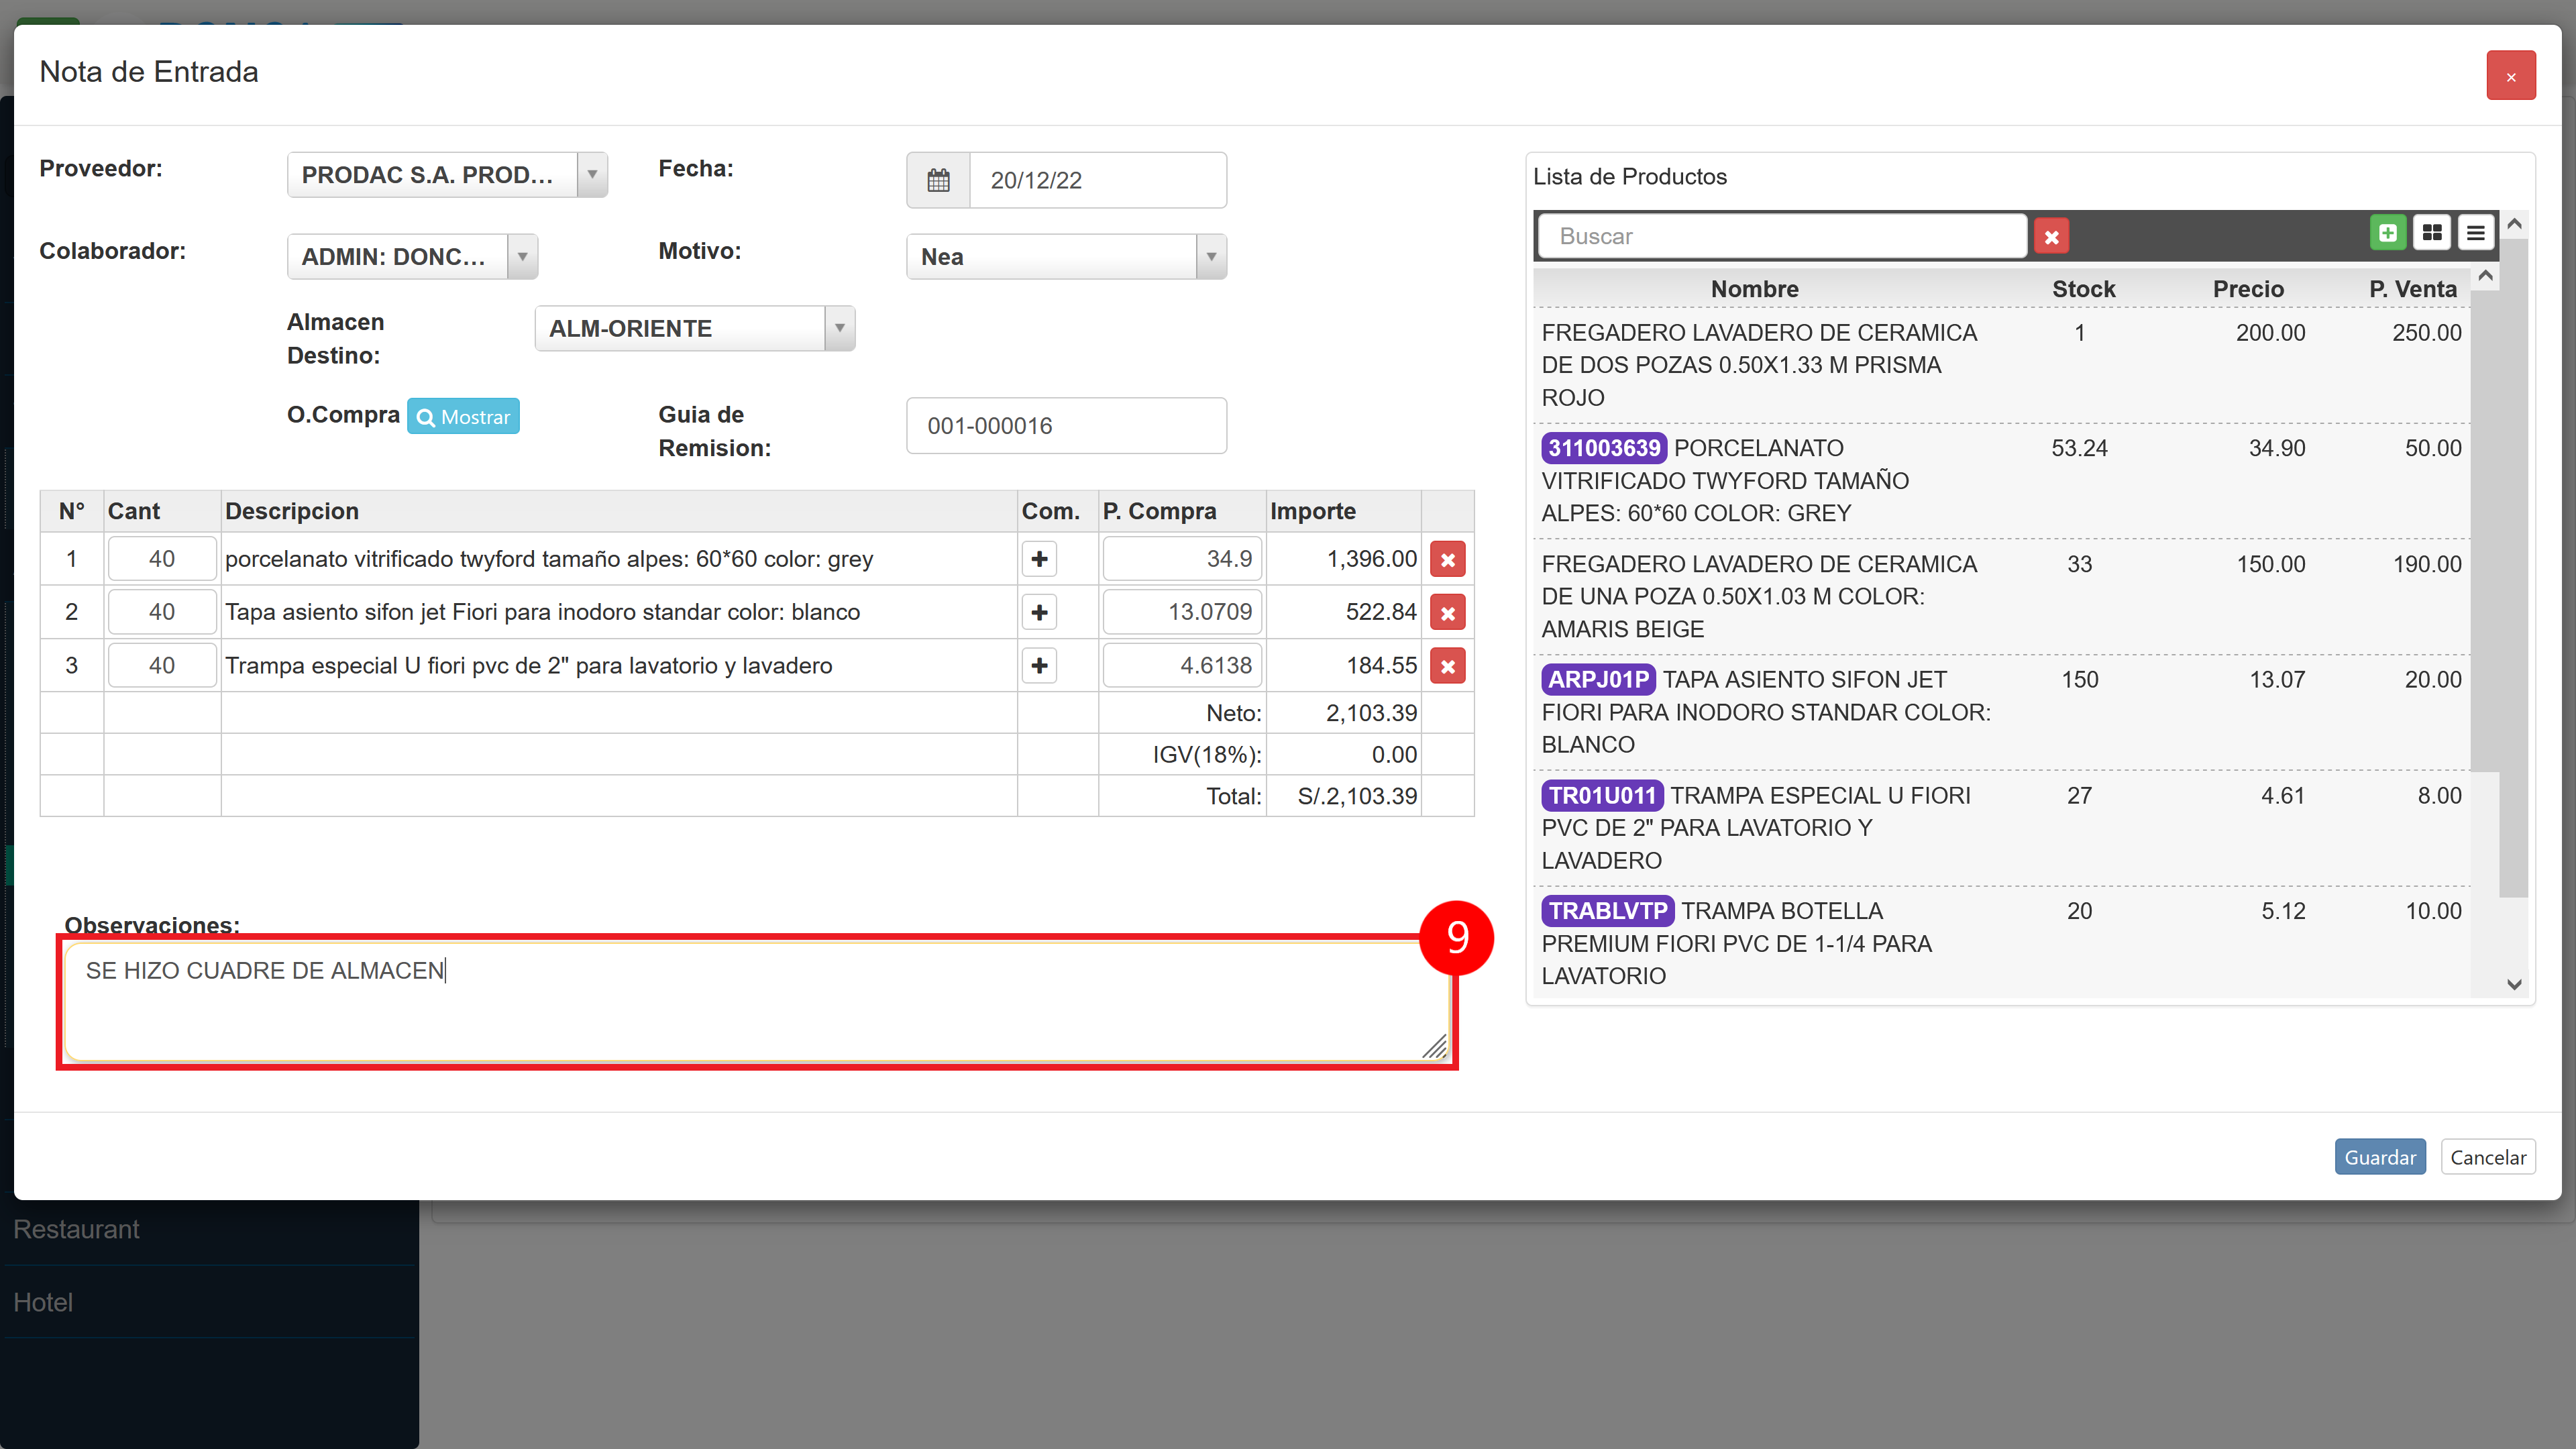
Task: Click the P. Venta column header
Action: [x=2412, y=289]
